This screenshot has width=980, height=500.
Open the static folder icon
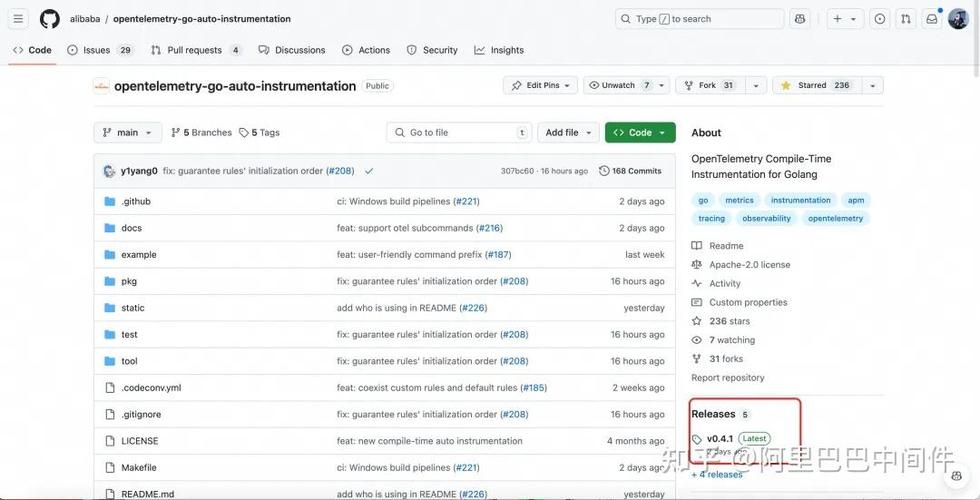(x=110, y=308)
